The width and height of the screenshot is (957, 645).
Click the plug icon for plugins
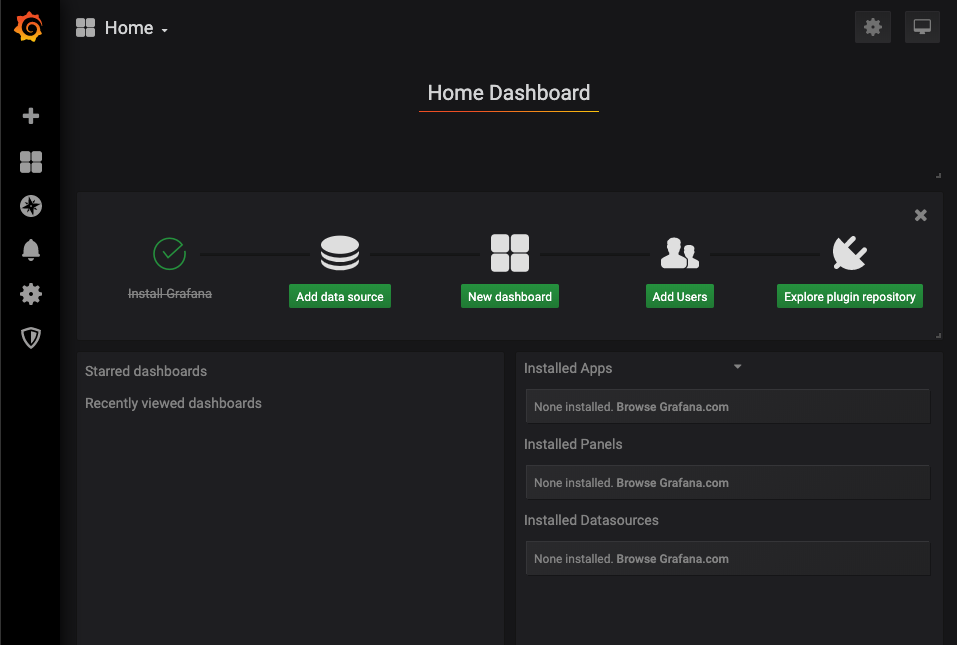[x=850, y=253]
